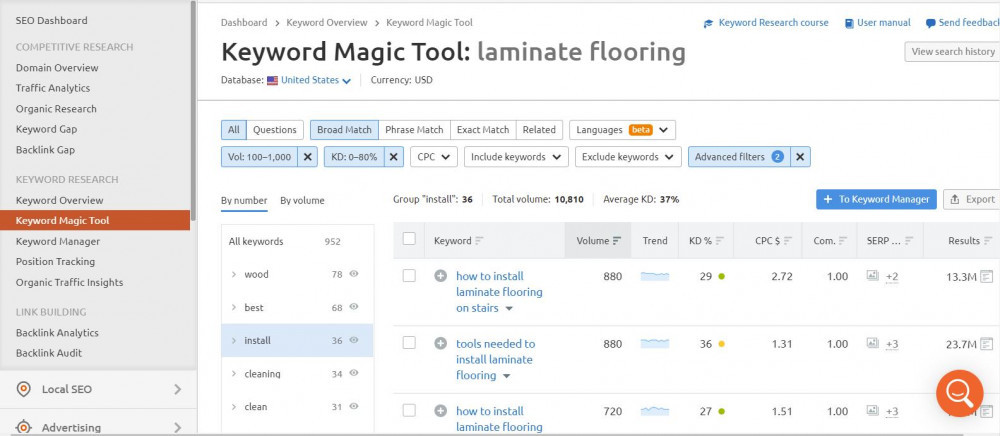This screenshot has height=436, width=1000.
Task: Expand Advertising sidebar section
Action: [177, 428]
